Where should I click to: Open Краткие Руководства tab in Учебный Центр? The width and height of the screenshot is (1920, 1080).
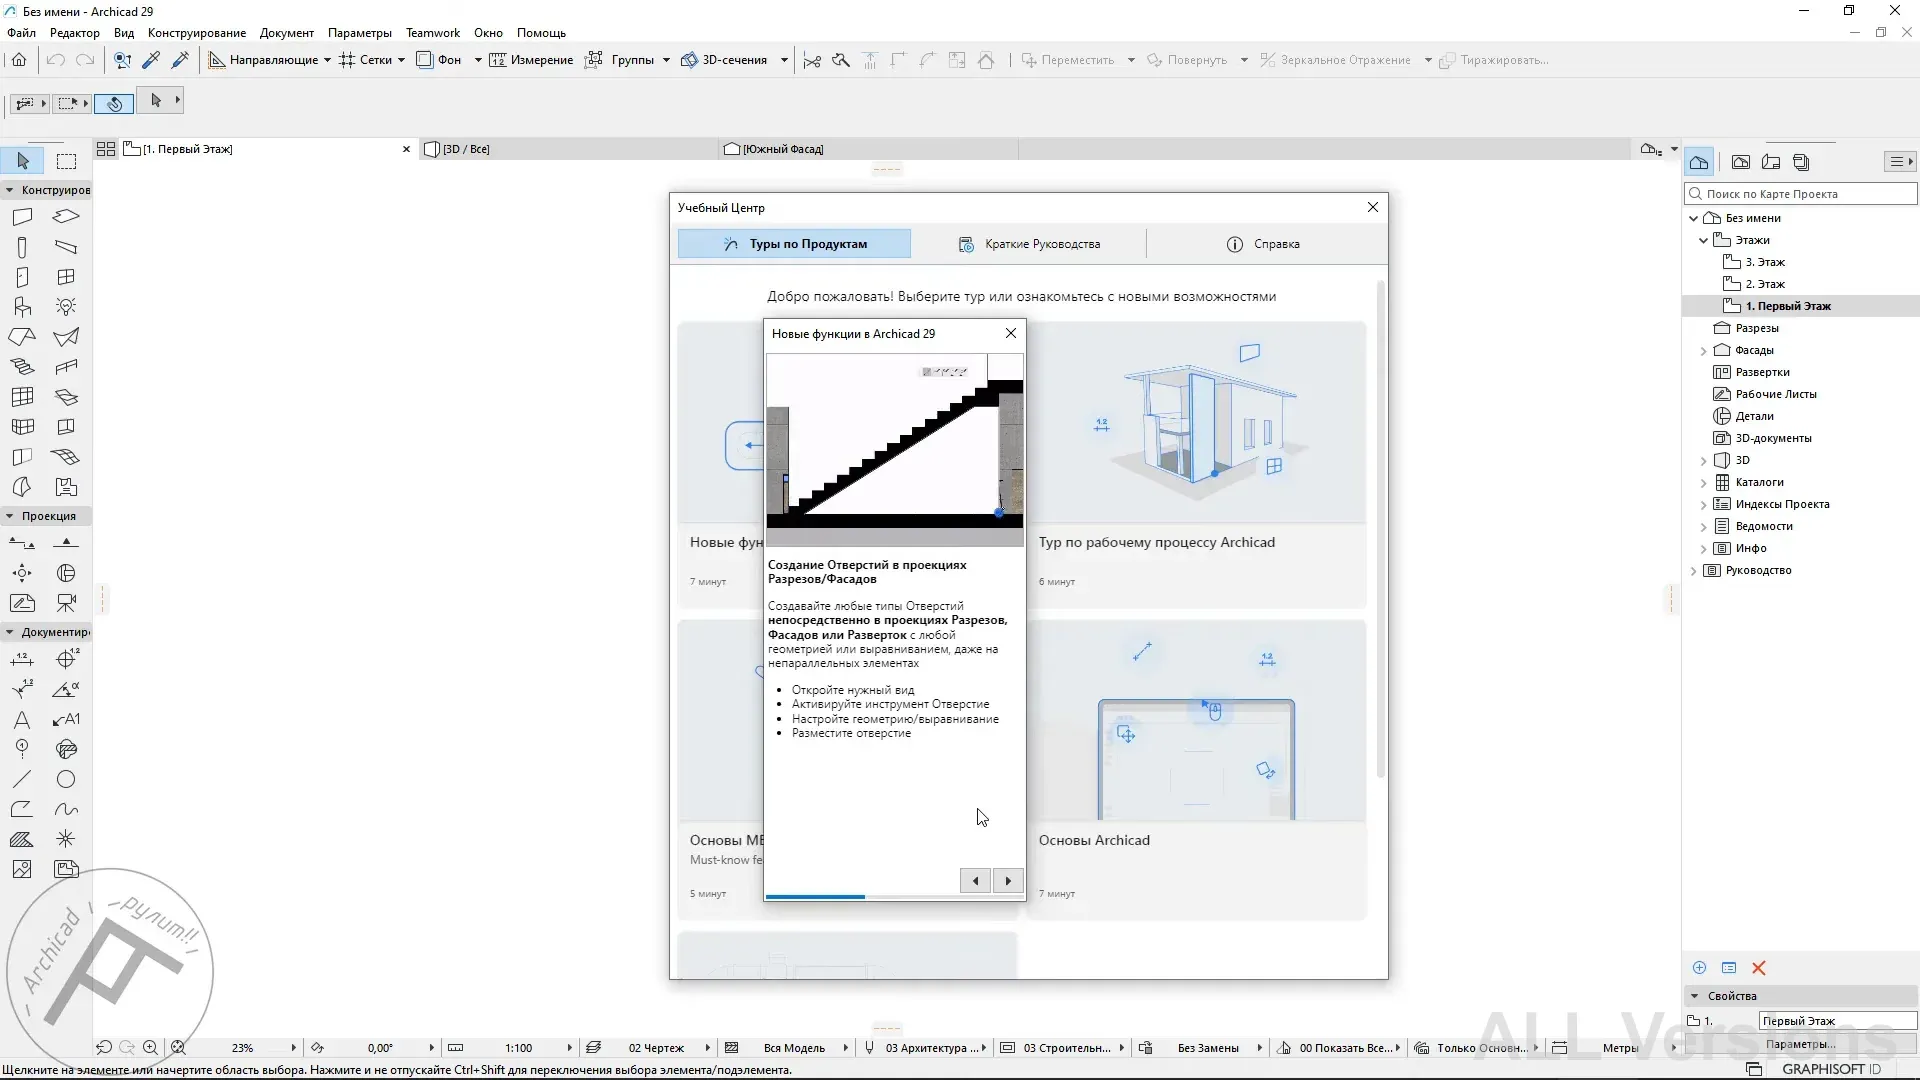pyautogui.click(x=1029, y=244)
